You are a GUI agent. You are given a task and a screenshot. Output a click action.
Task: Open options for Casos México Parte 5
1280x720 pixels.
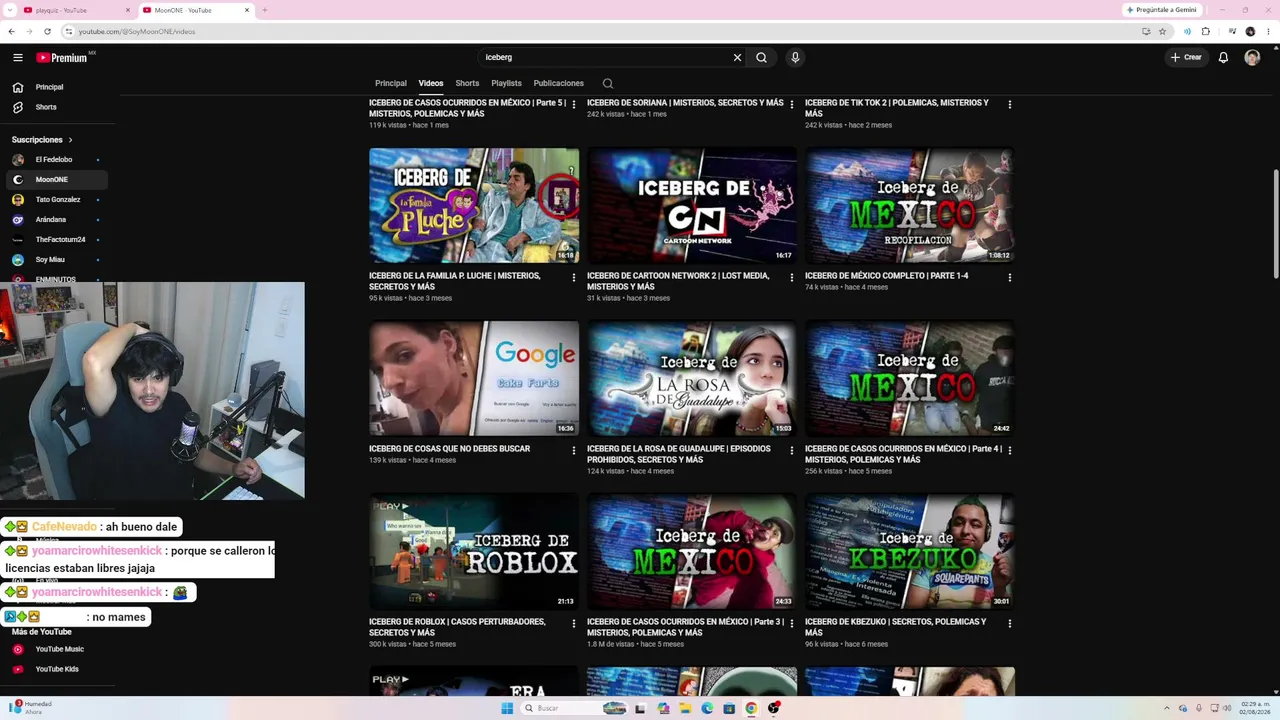[x=574, y=104]
